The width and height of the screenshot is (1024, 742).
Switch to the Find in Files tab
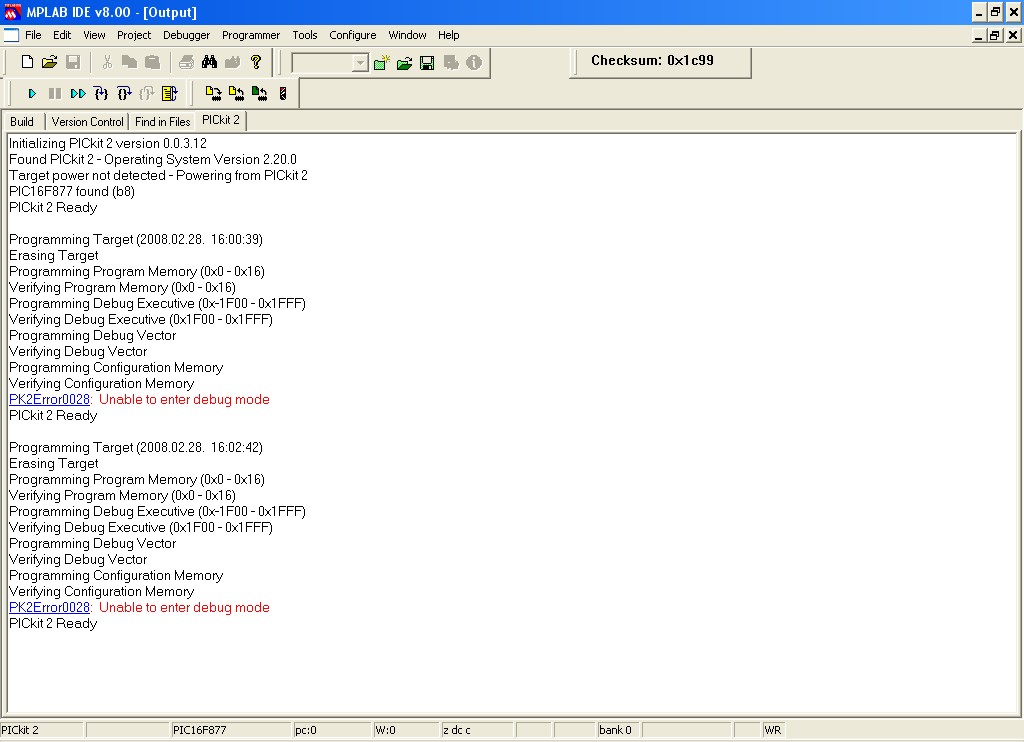[163, 122]
